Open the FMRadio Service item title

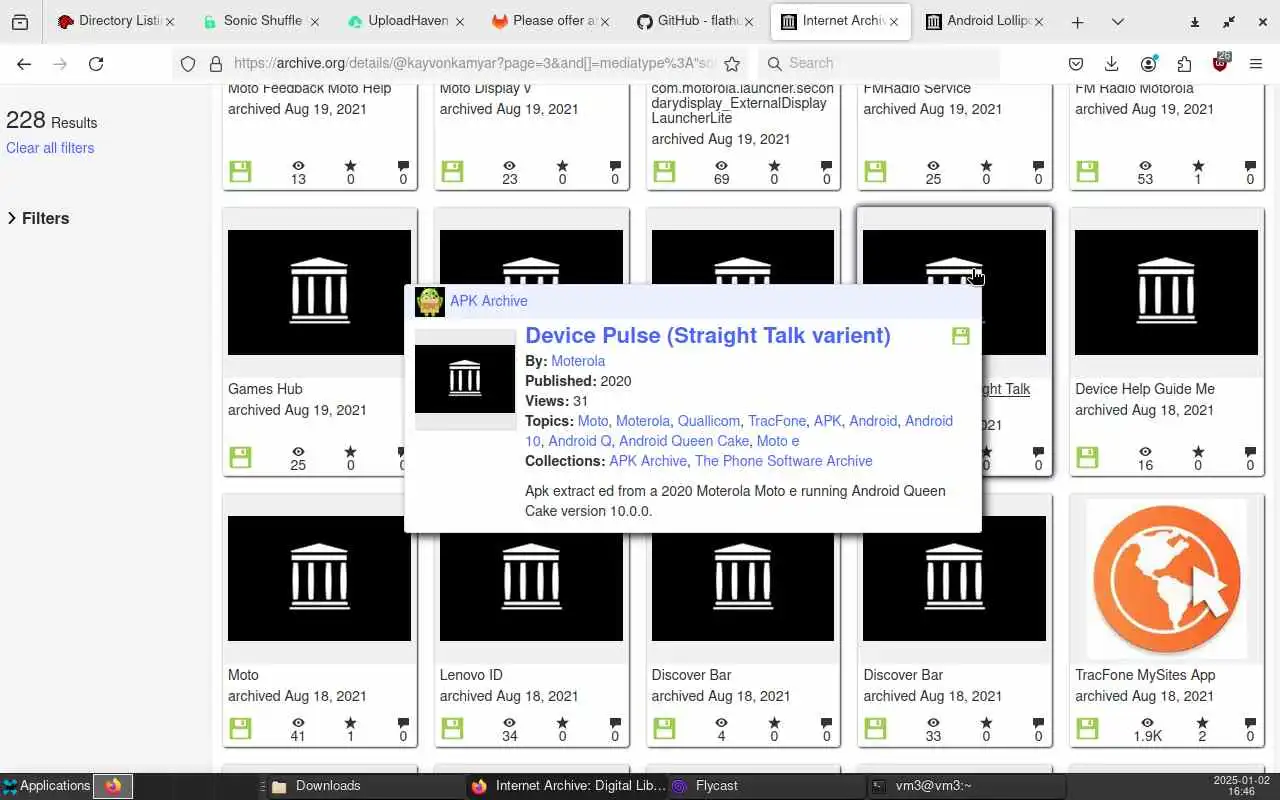(x=917, y=89)
